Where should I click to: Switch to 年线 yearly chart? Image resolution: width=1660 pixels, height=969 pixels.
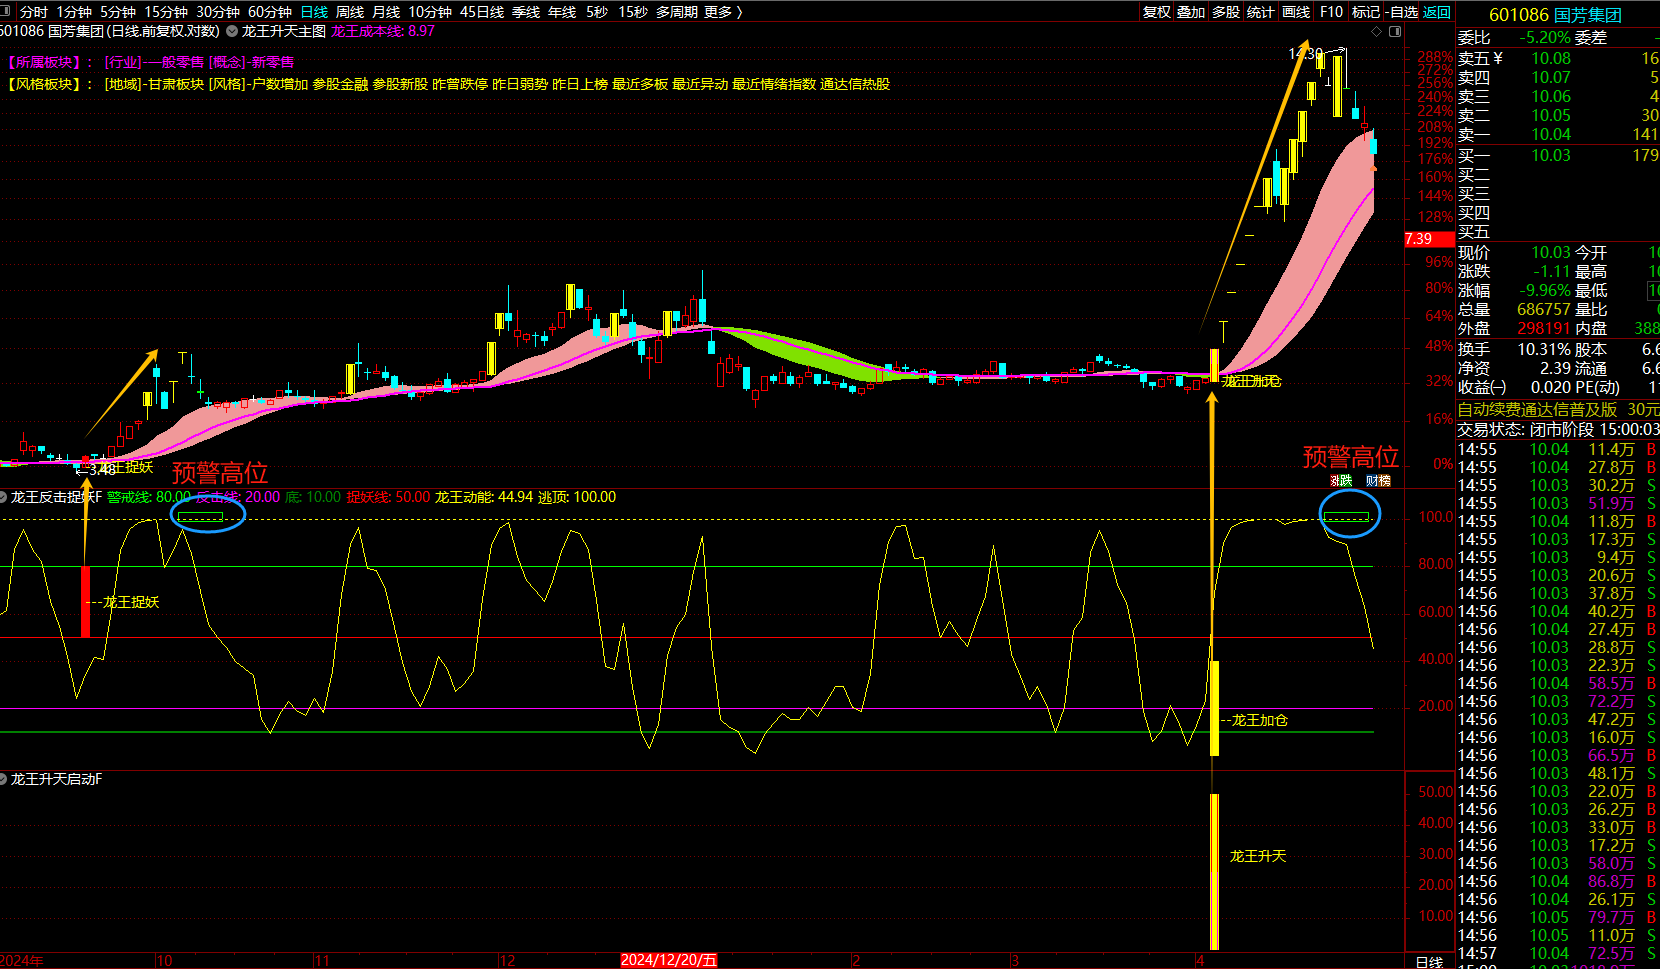click(562, 12)
